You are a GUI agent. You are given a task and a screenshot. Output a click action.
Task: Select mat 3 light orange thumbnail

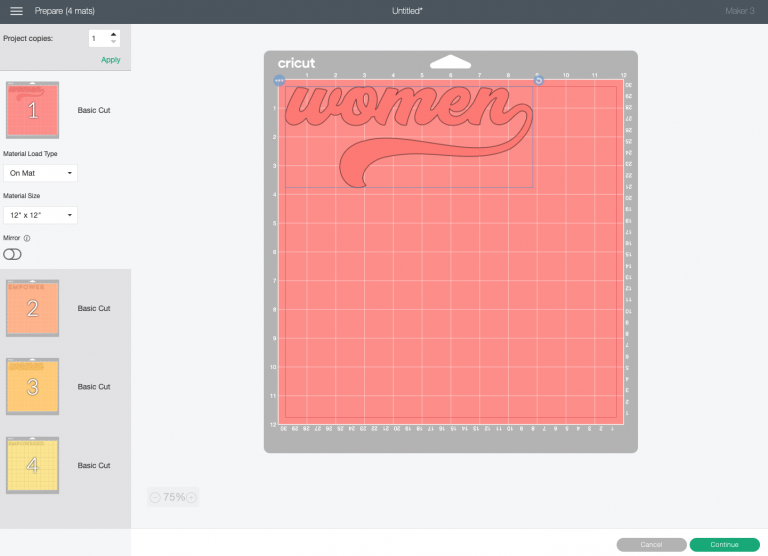click(x=32, y=386)
